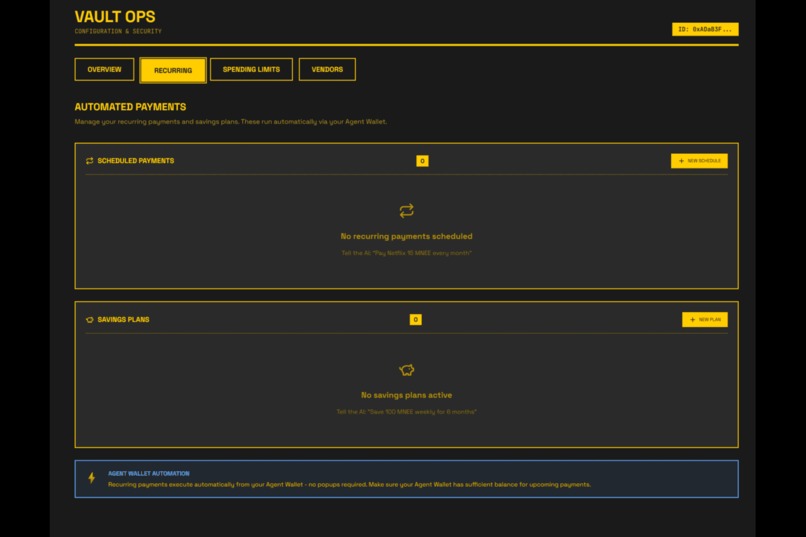806x537 pixels.
Task: Click the Scheduled Payments count badge
Action: [x=422, y=161]
